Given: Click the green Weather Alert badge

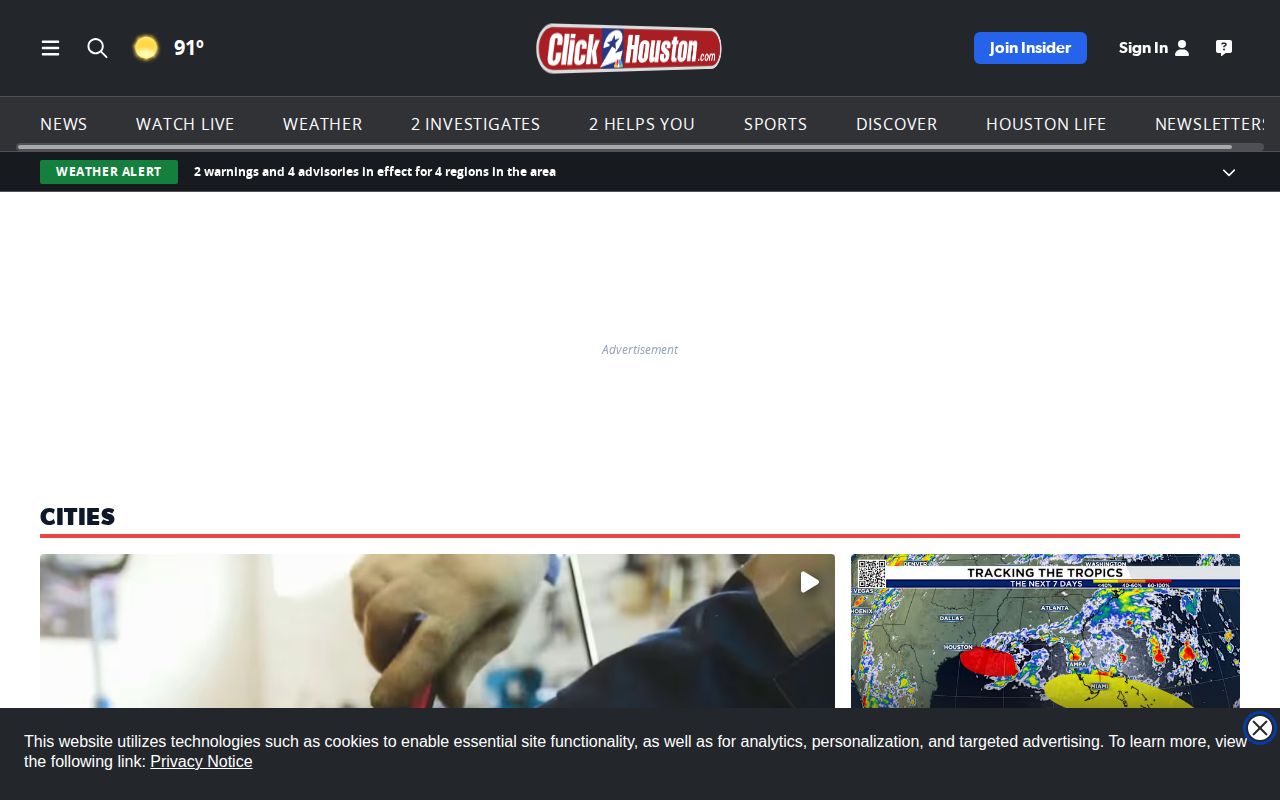Looking at the screenshot, I should 109,172.
